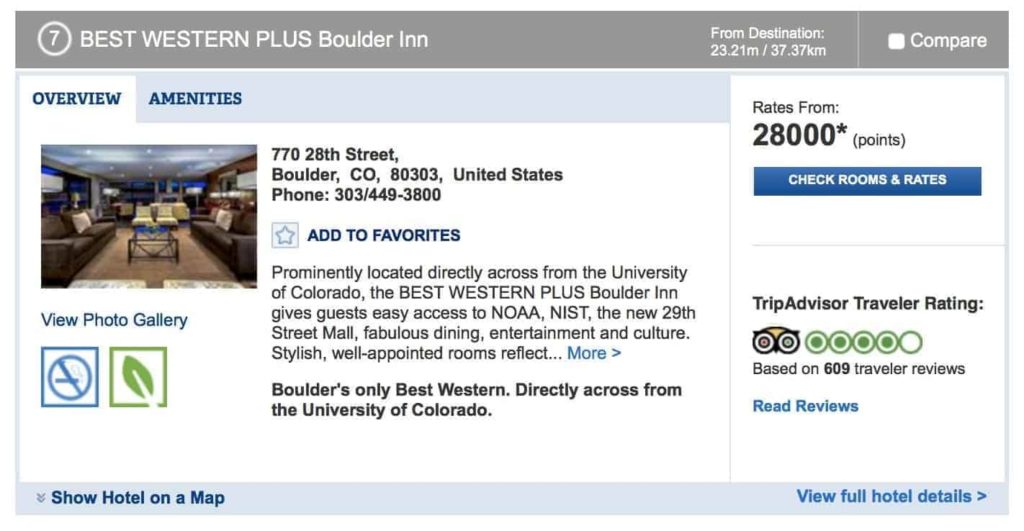The height and width of the screenshot is (531, 1024).
Task: Expand Show Hotel on a Map
Action: pos(138,498)
